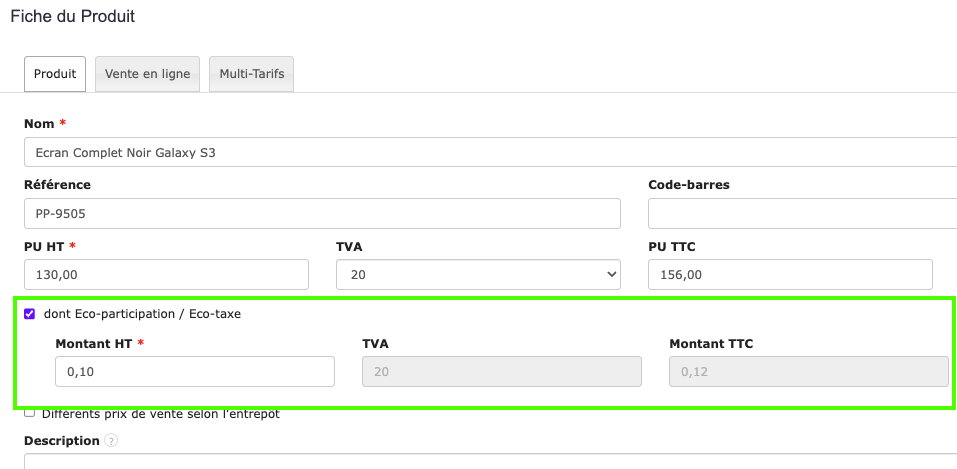
Task: Click the Code-barres field label
Action: click(x=688, y=185)
